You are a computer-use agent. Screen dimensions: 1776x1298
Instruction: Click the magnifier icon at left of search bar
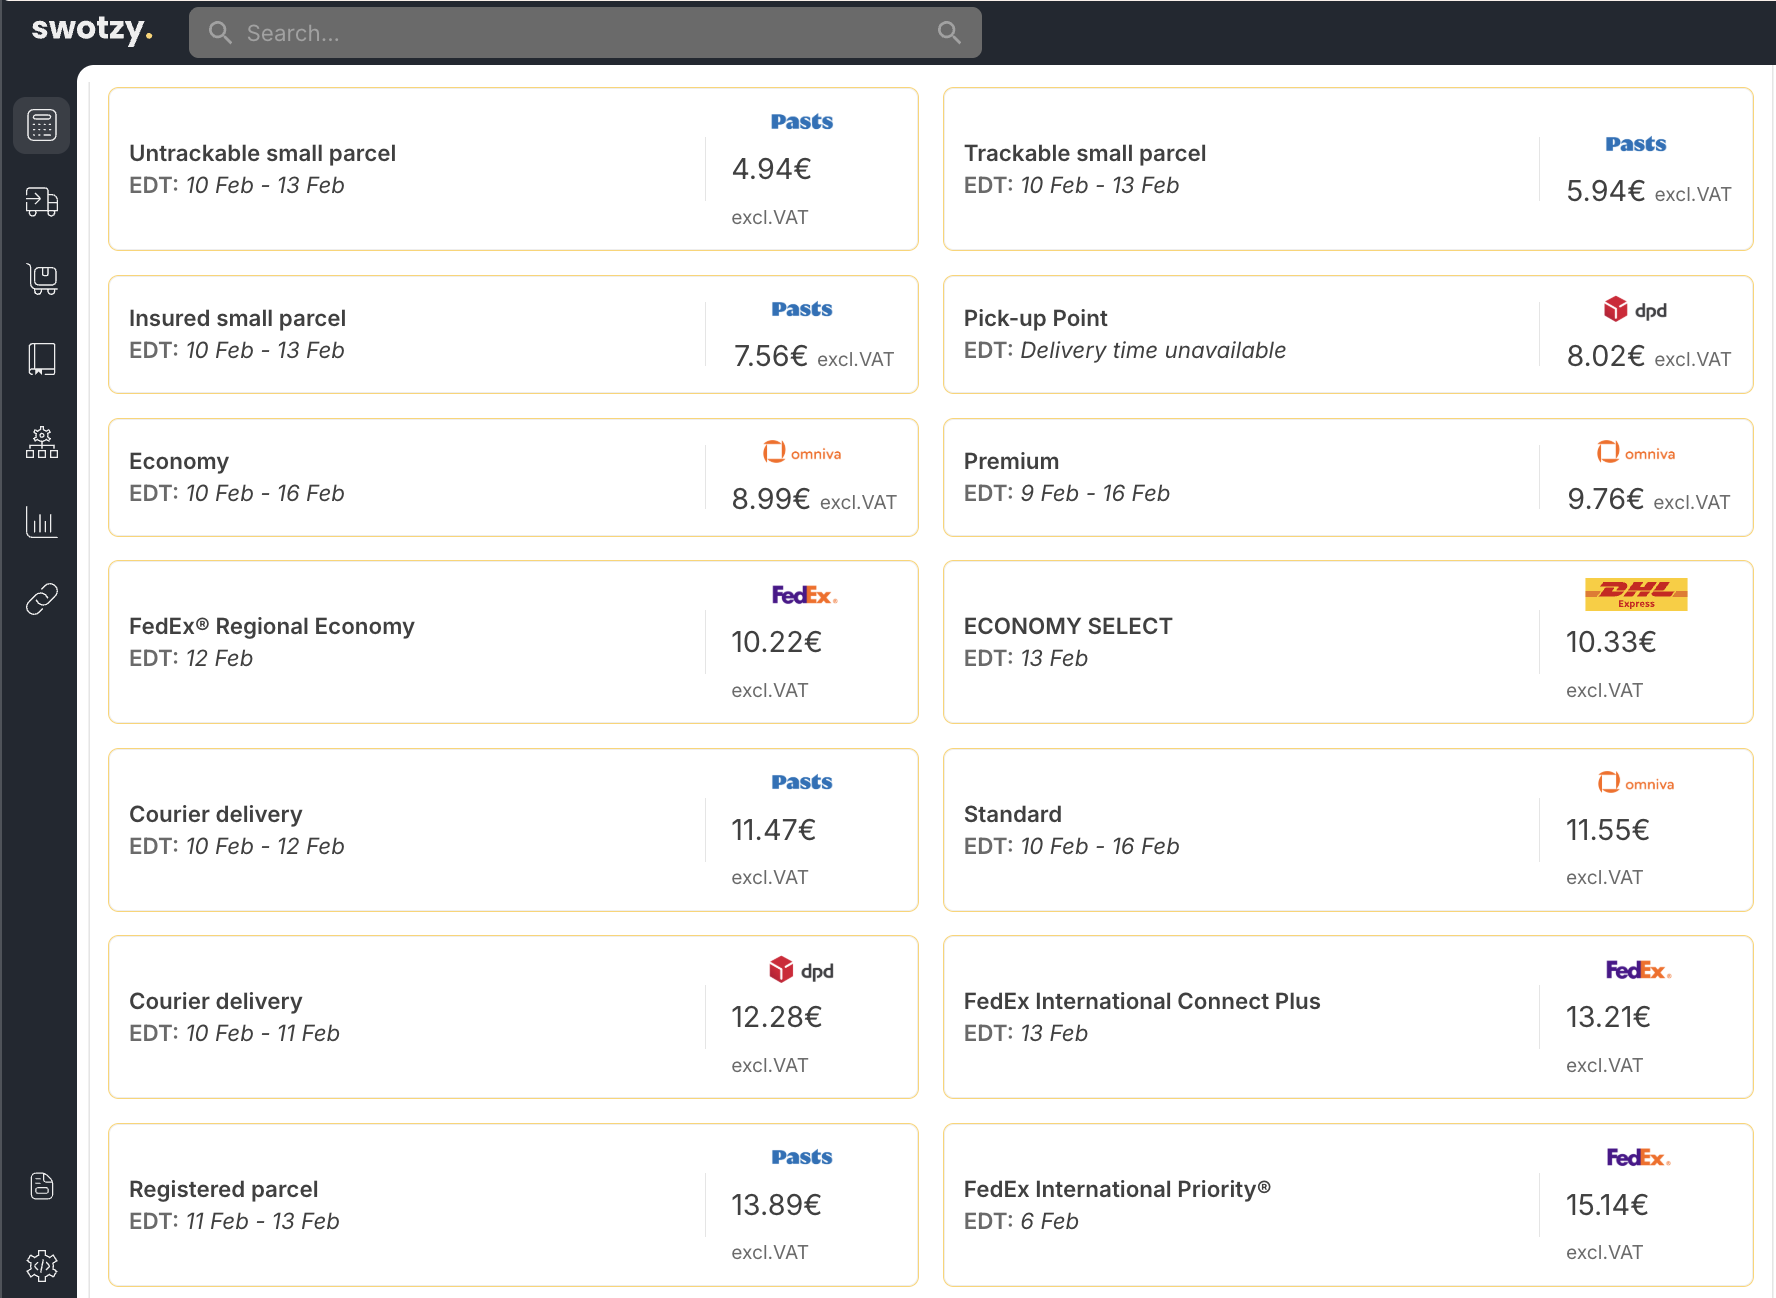coord(220,33)
